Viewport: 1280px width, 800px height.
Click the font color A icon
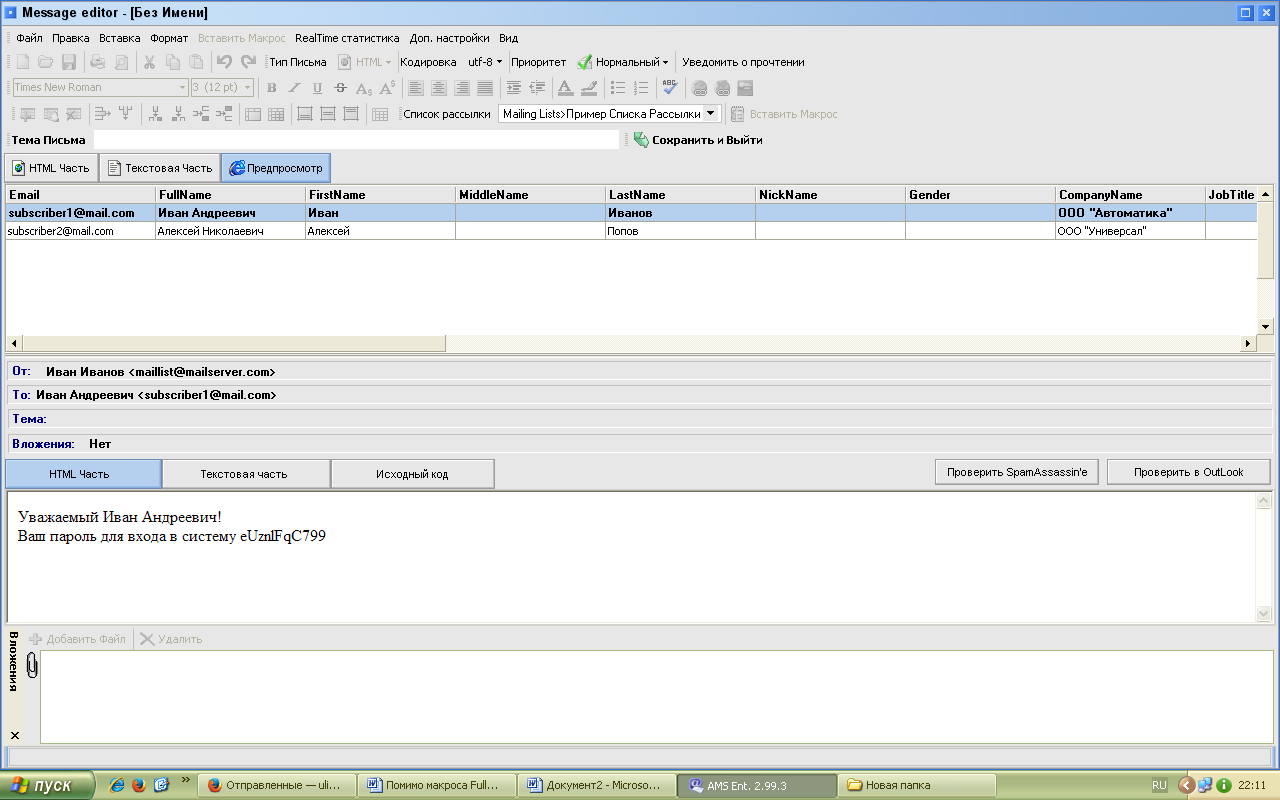(565, 88)
